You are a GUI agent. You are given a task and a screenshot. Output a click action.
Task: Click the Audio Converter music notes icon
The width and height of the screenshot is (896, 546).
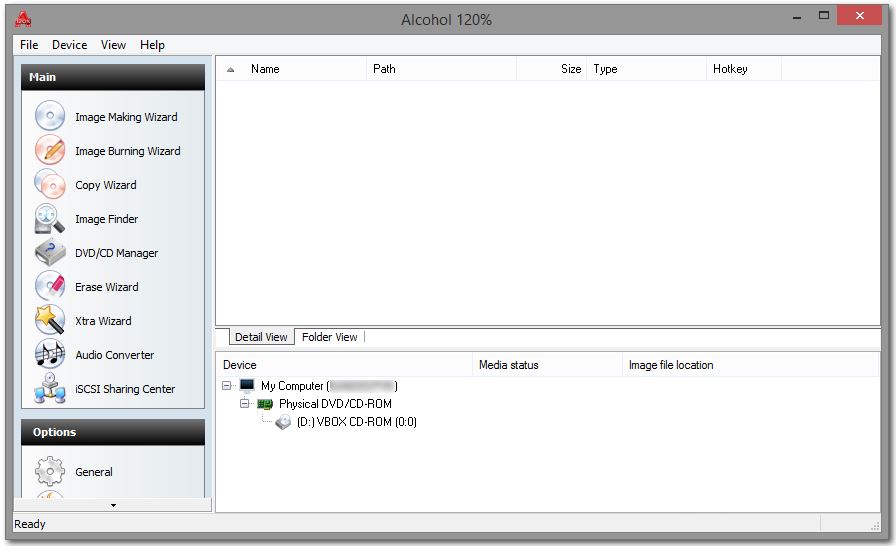point(50,354)
